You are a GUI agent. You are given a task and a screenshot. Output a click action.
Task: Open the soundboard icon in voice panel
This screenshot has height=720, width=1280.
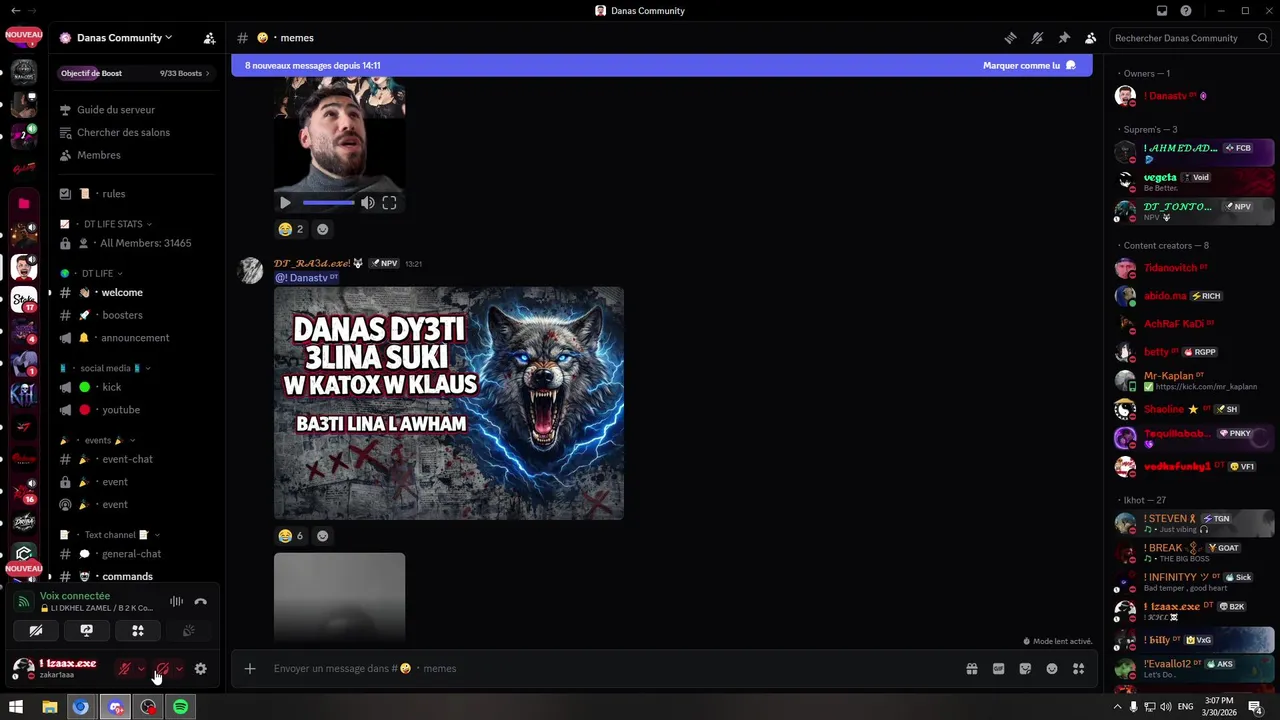coord(189,631)
